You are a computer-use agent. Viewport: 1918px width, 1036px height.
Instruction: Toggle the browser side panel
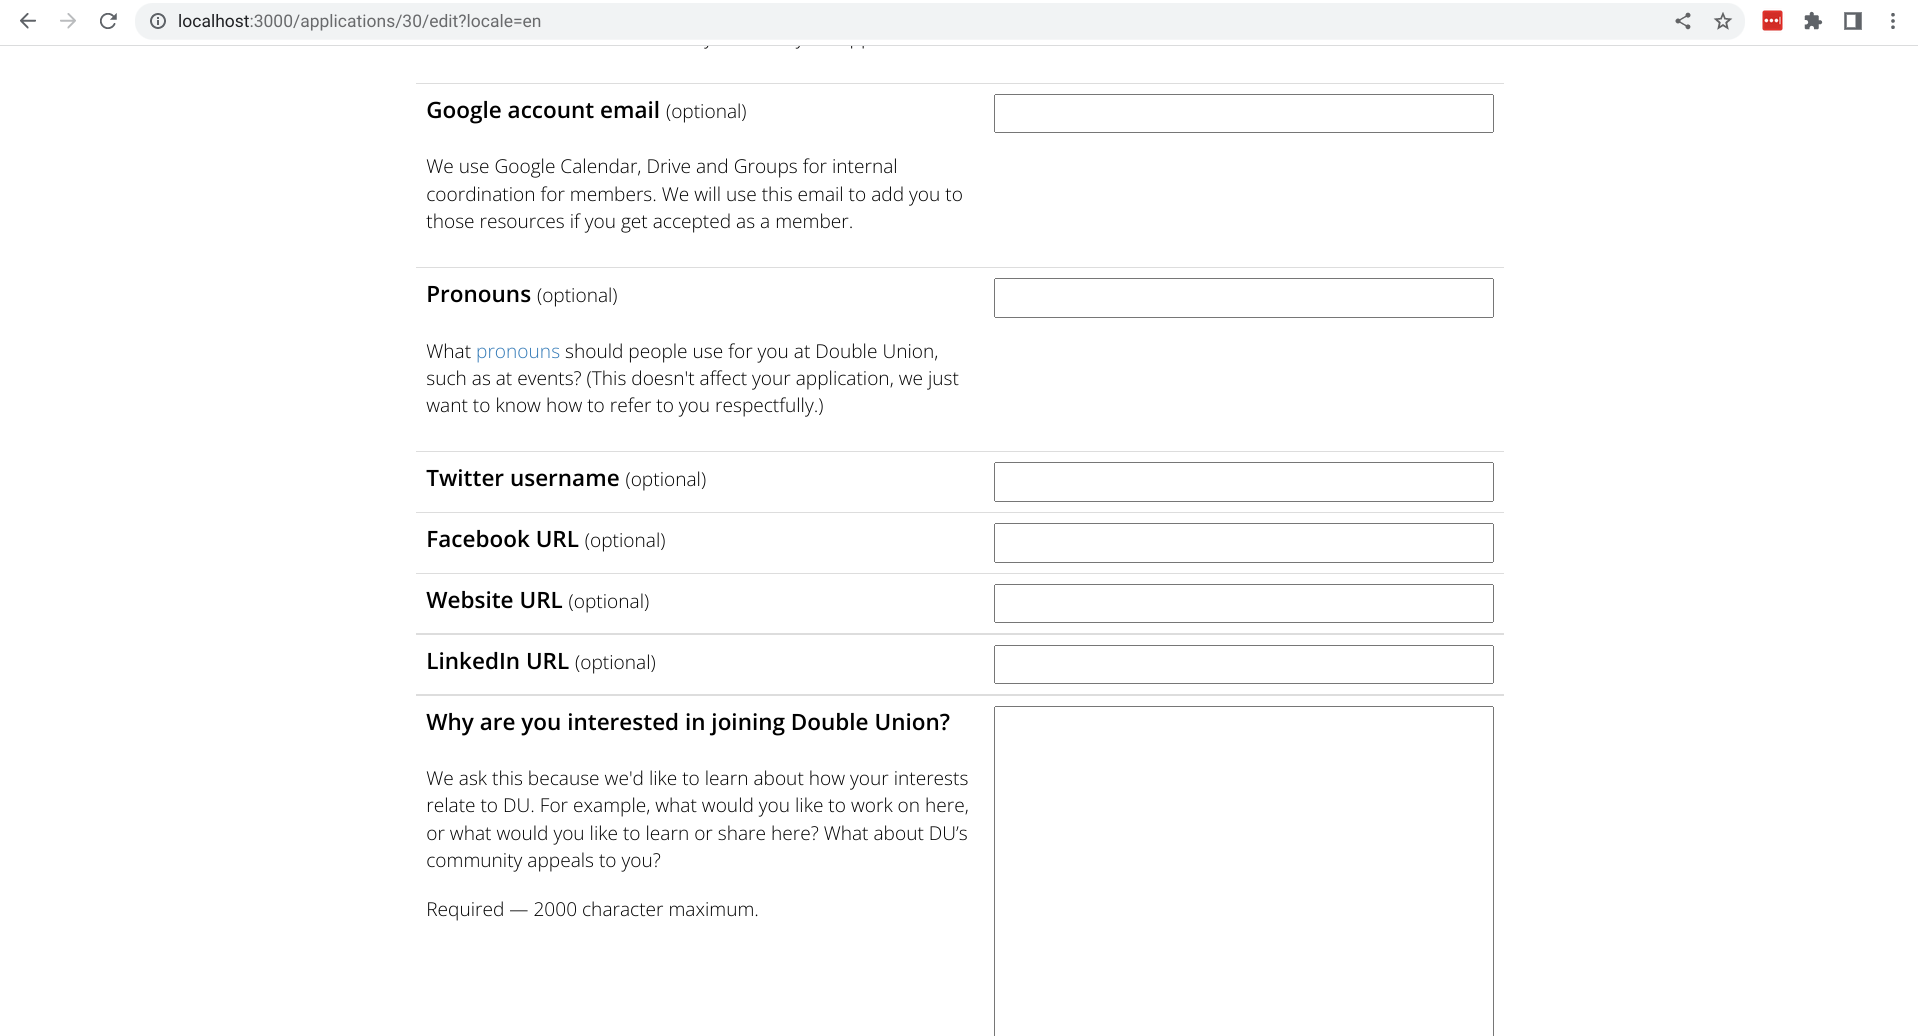coord(1852,21)
